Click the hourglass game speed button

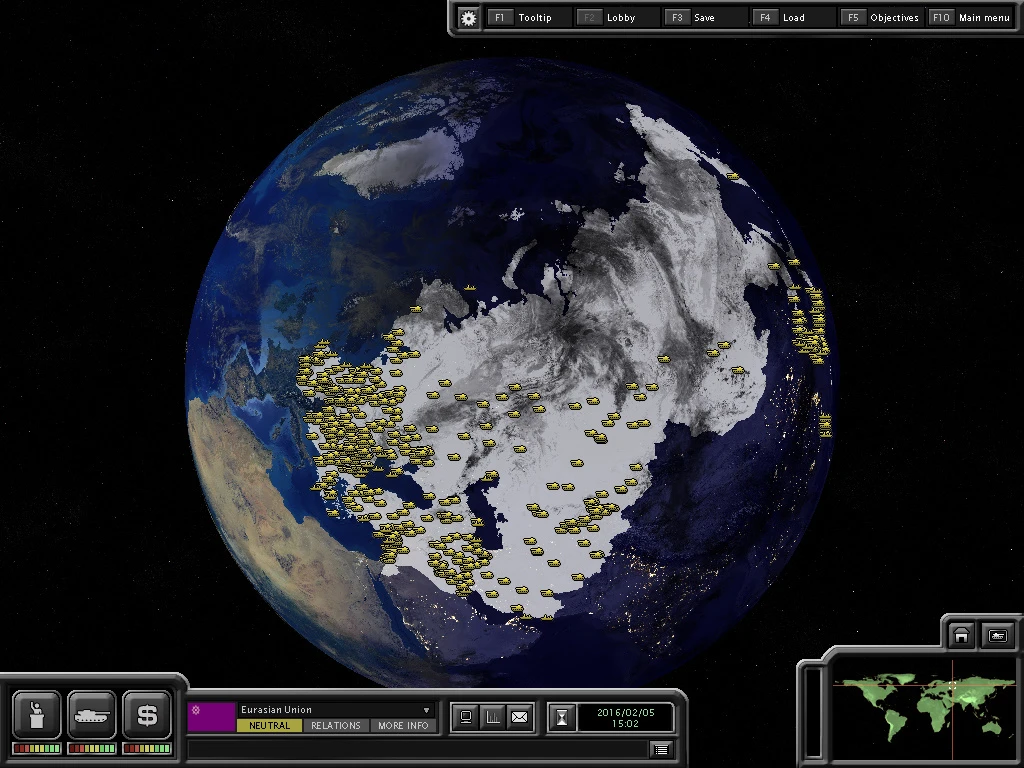(x=562, y=717)
